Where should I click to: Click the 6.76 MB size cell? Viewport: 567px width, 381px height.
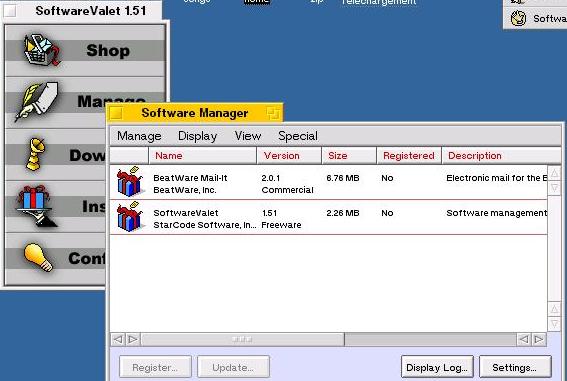343,178
